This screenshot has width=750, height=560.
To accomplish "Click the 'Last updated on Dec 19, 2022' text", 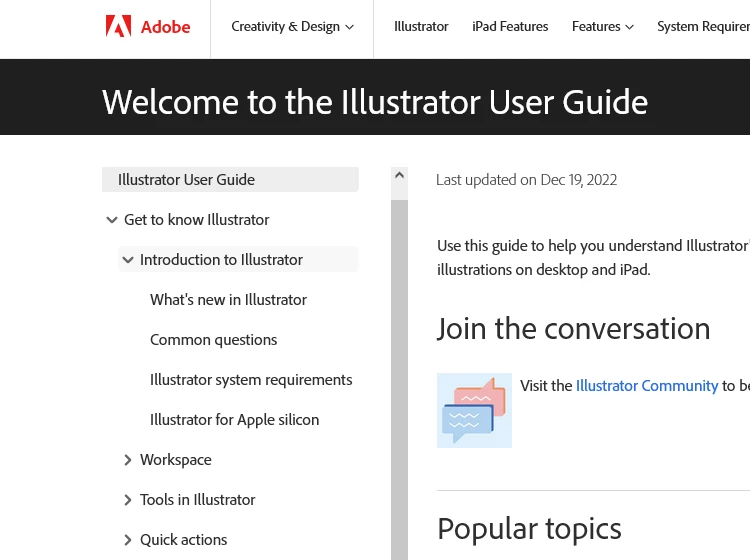I will (527, 180).
